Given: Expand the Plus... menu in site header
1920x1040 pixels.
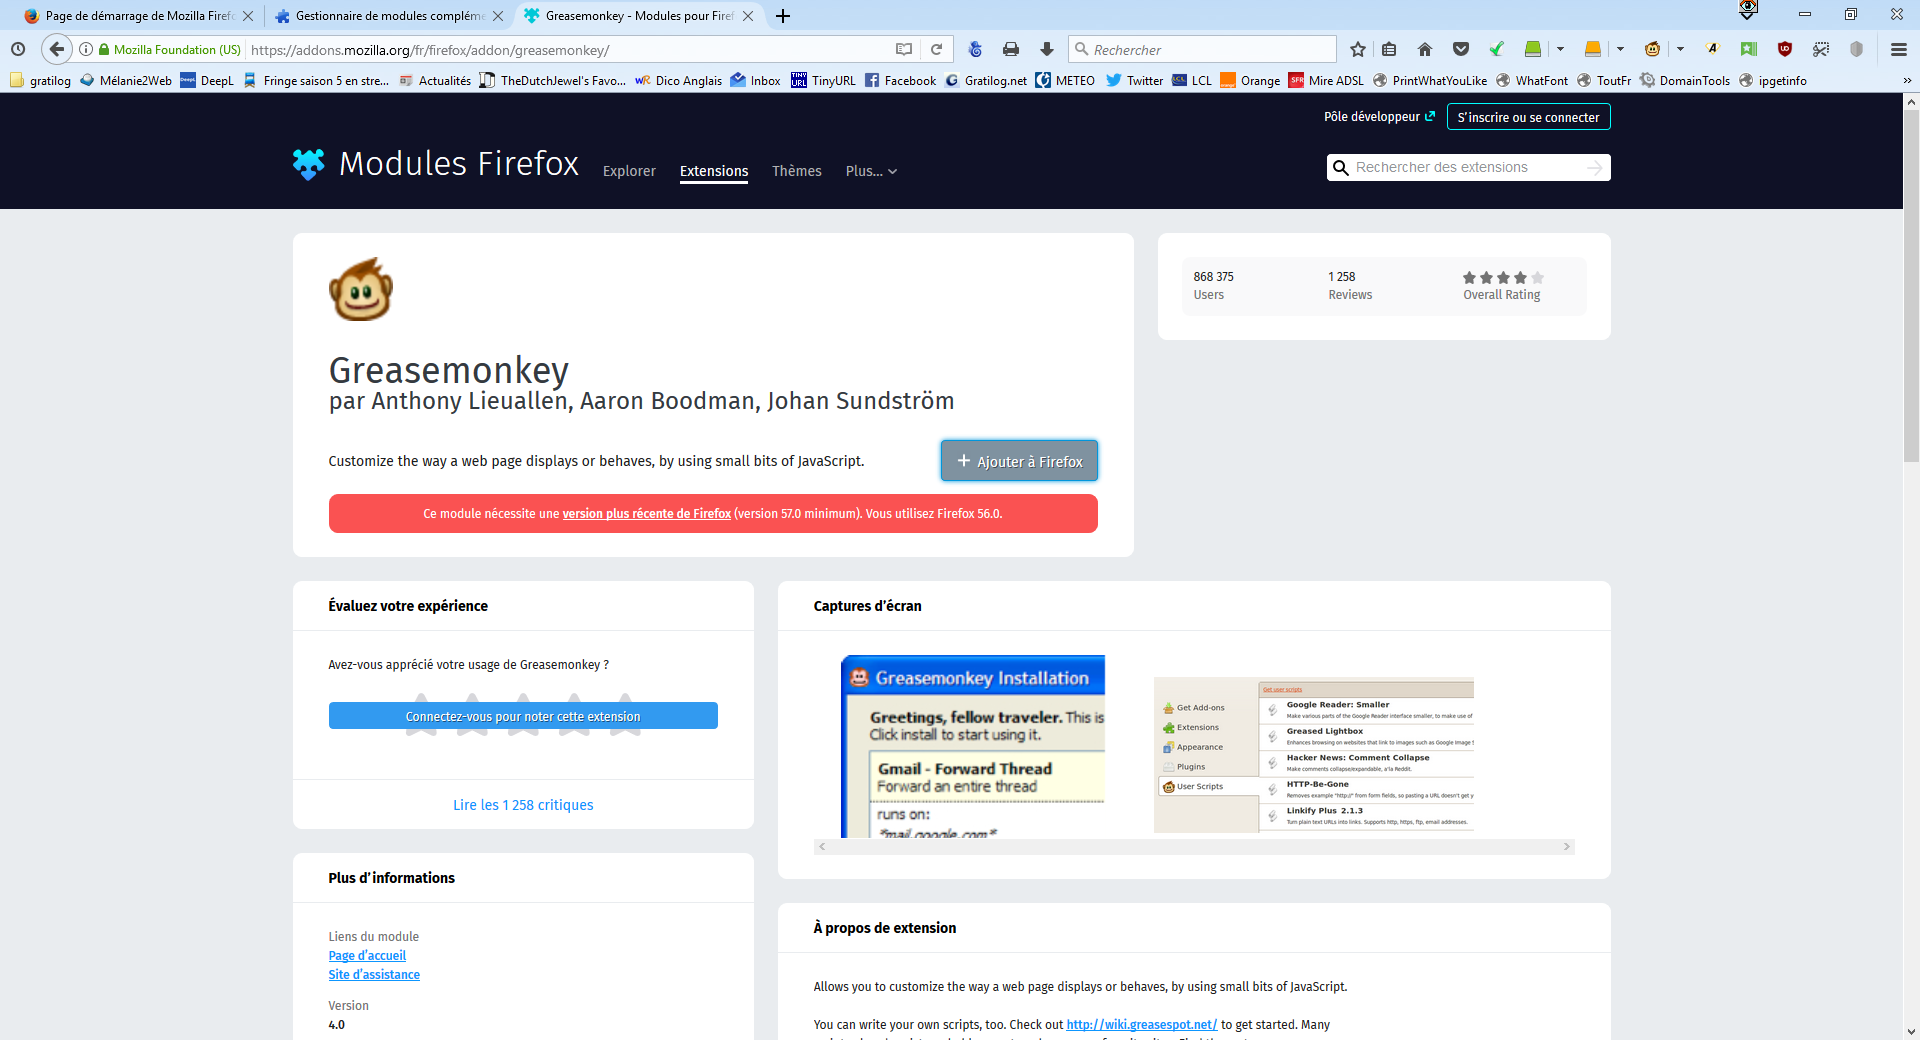Looking at the screenshot, I should (x=871, y=171).
